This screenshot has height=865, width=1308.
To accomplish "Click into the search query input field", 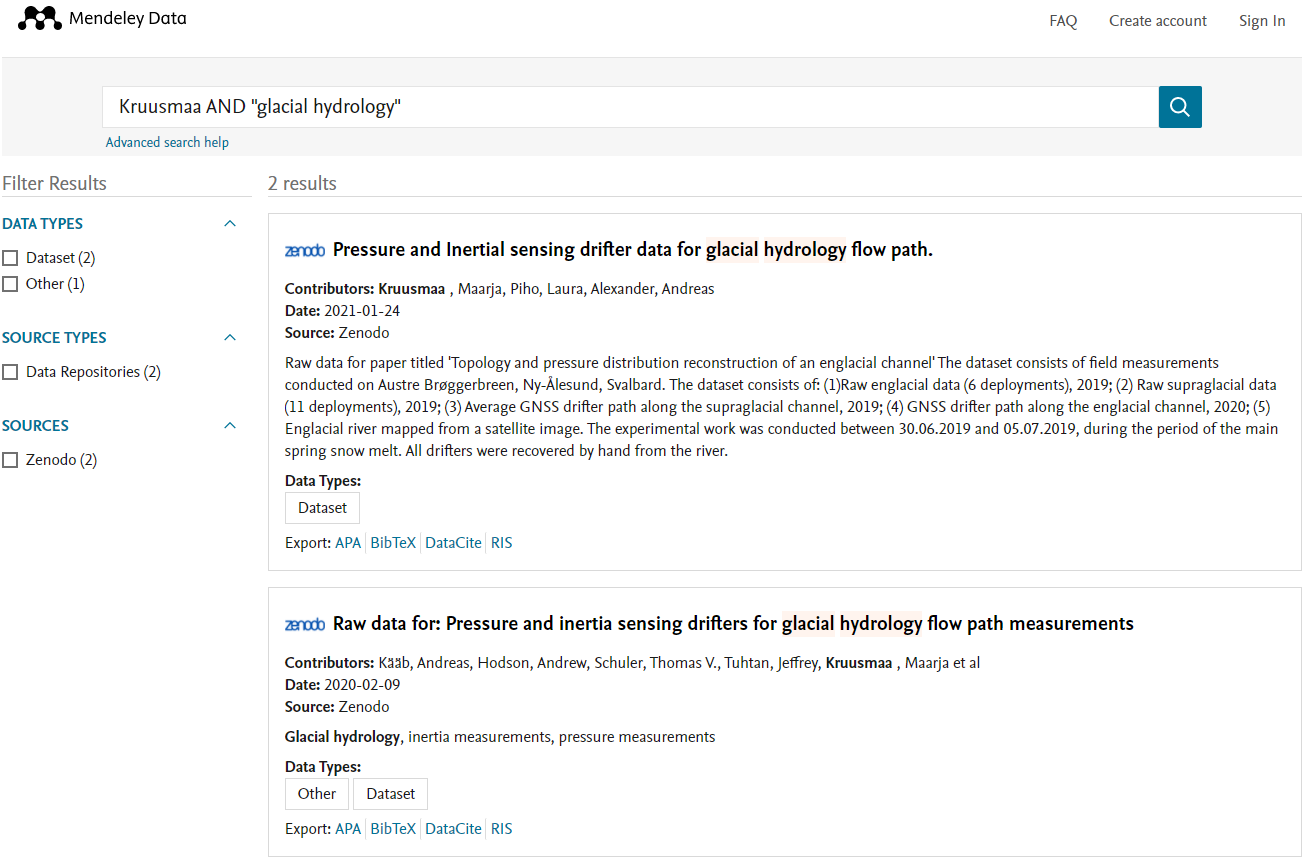I will tap(630, 107).
